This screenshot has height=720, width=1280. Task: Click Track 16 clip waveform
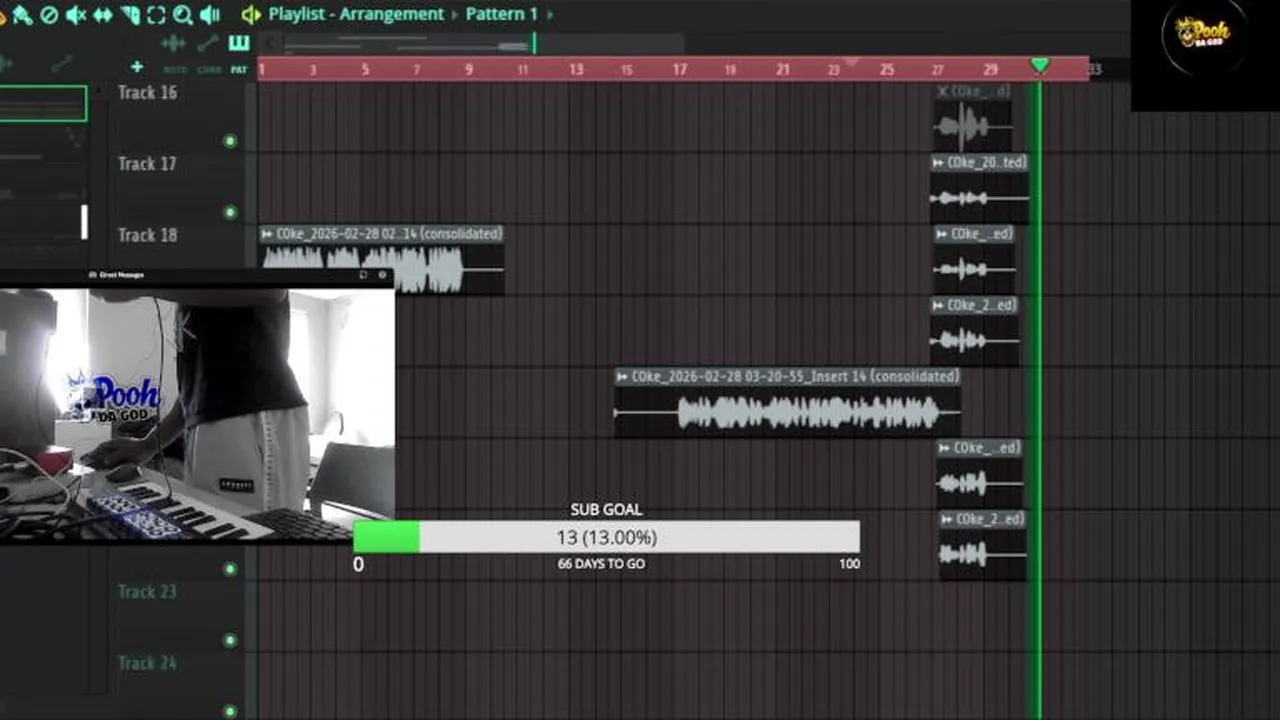pyautogui.click(x=973, y=126)
